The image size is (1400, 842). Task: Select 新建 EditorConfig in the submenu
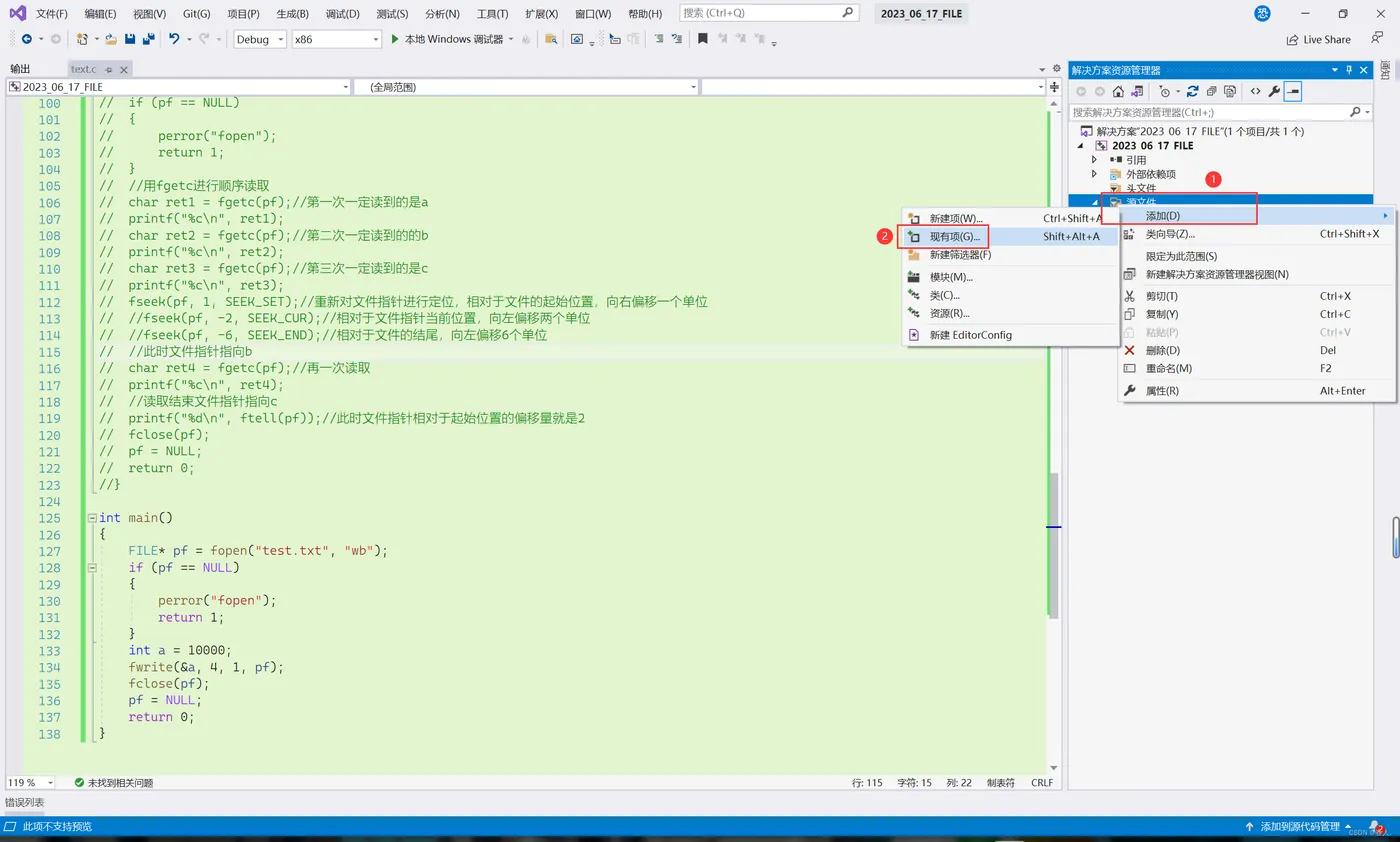1009,335
